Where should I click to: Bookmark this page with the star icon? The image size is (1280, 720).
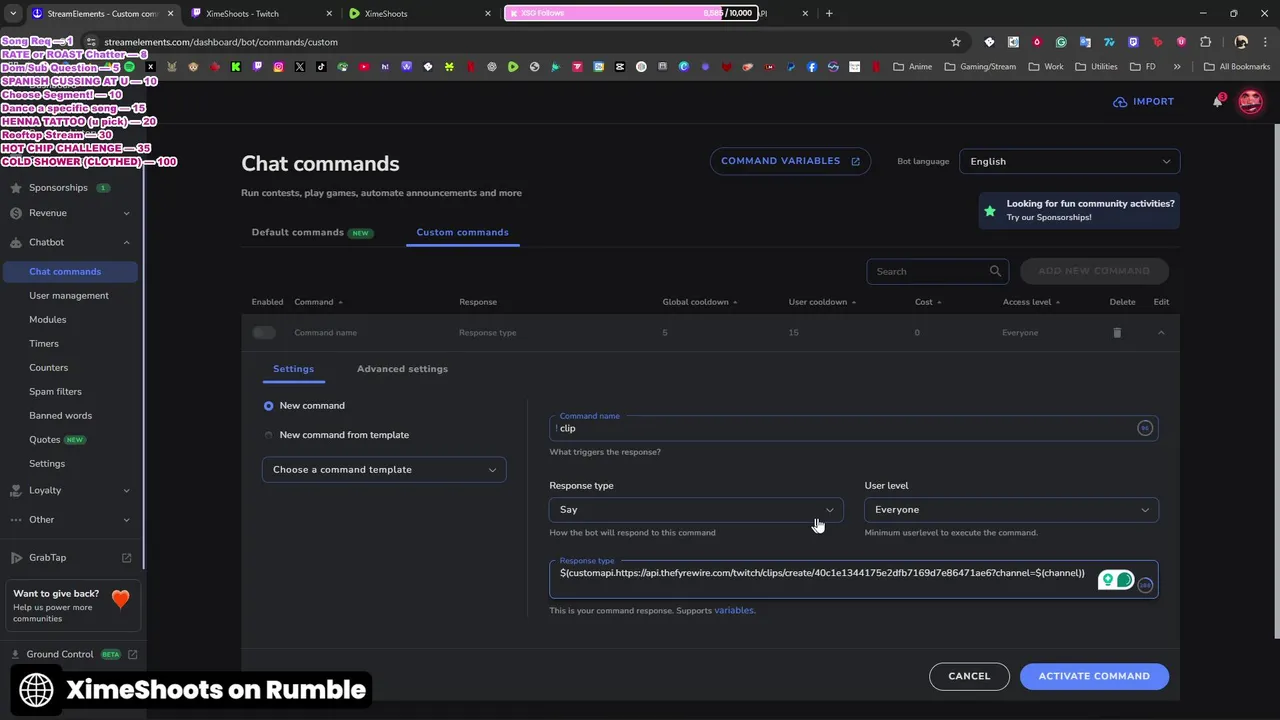point(955,42)
